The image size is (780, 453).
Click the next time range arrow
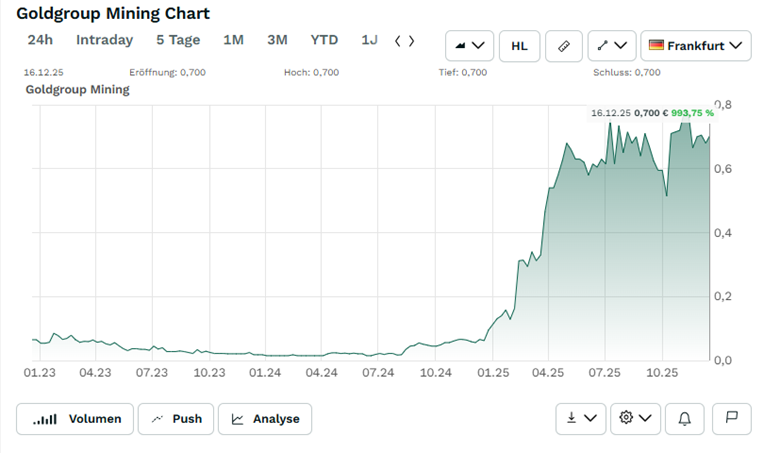click(410, 41)
